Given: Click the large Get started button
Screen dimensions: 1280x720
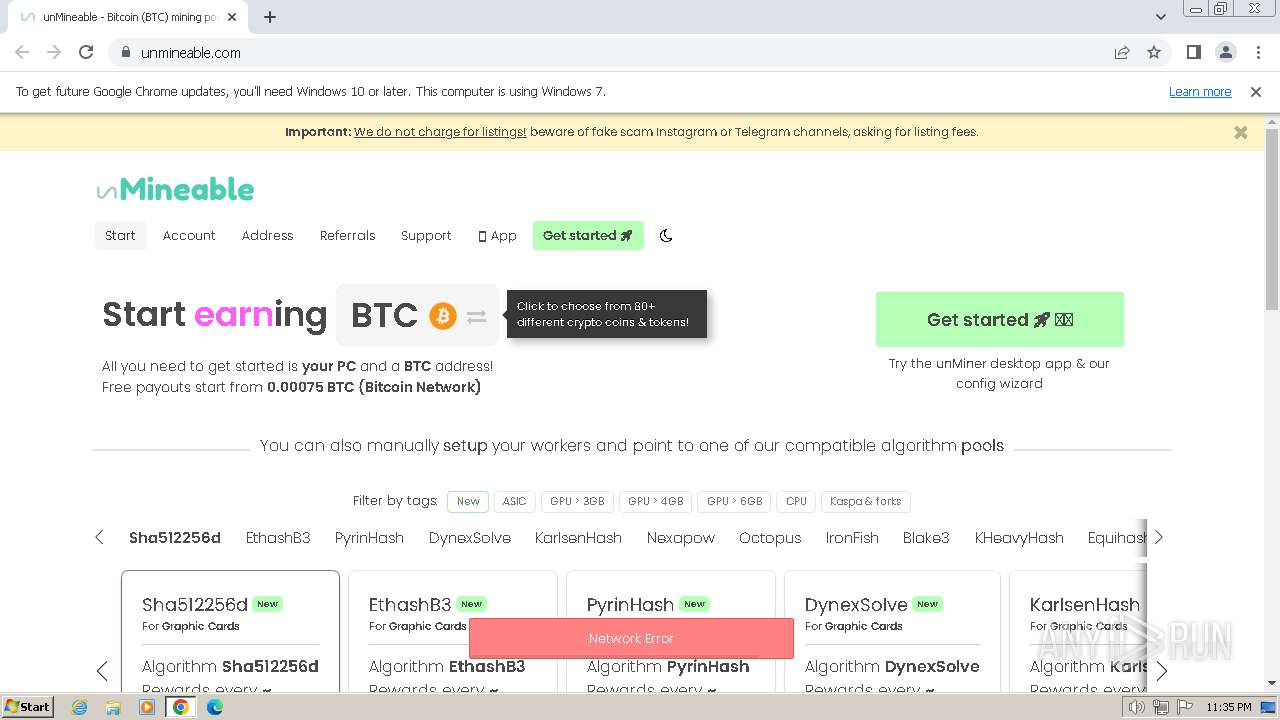Looking at the screenshot, I should point(999,319).
